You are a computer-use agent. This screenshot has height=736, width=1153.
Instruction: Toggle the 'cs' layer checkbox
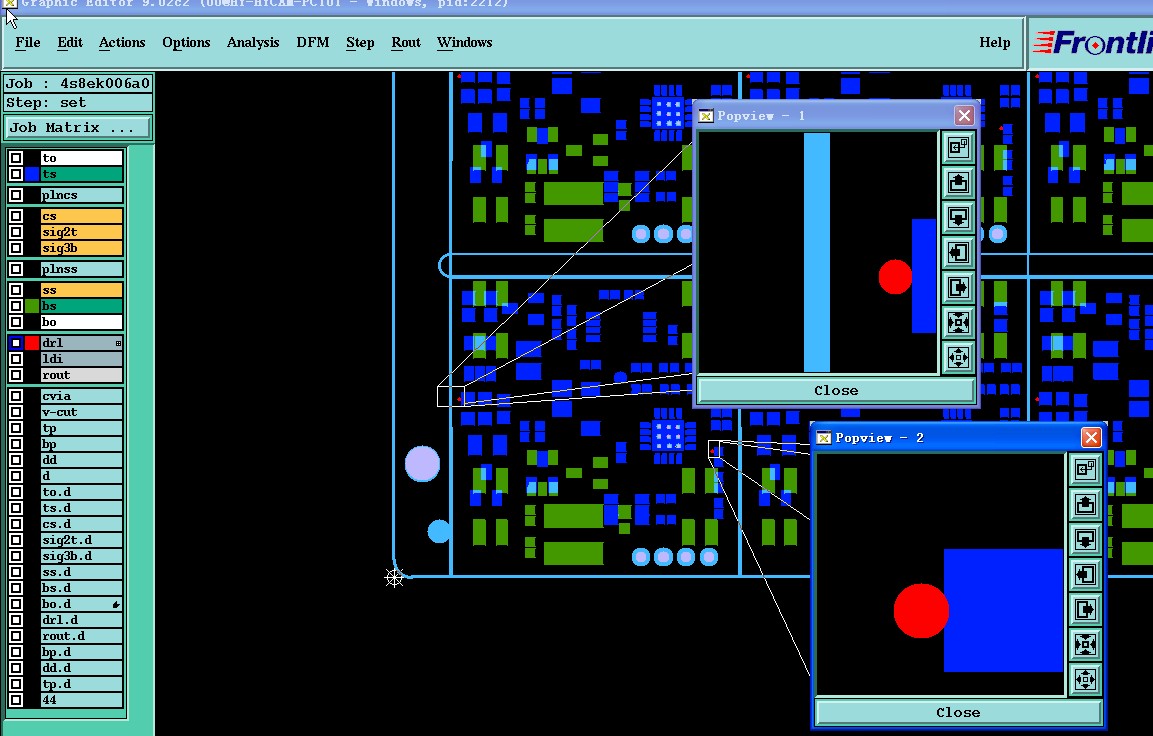click(15, 216)
